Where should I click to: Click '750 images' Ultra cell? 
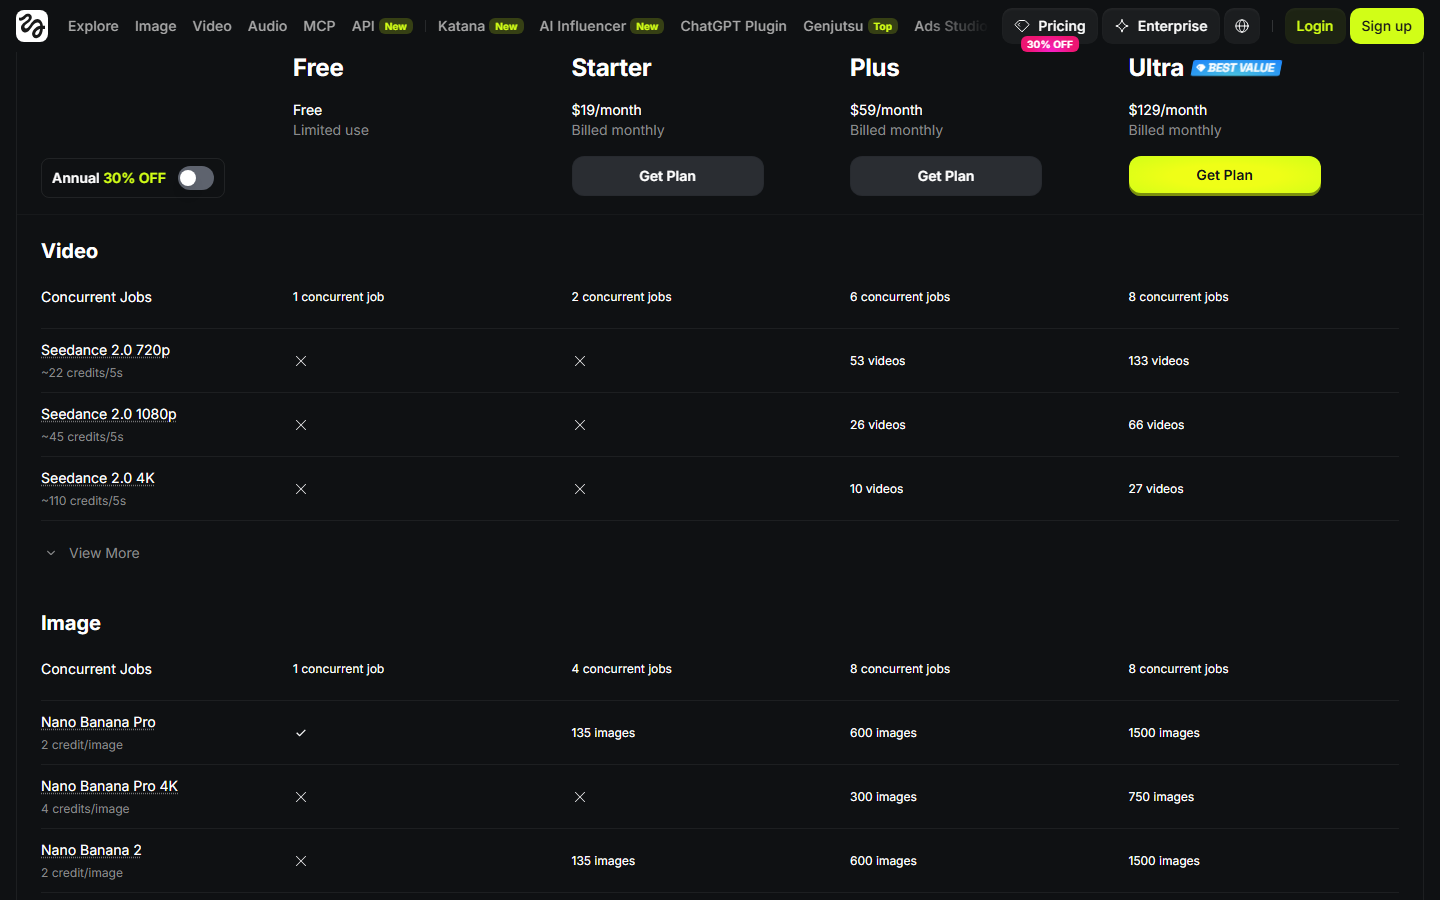pos(1162,797)
